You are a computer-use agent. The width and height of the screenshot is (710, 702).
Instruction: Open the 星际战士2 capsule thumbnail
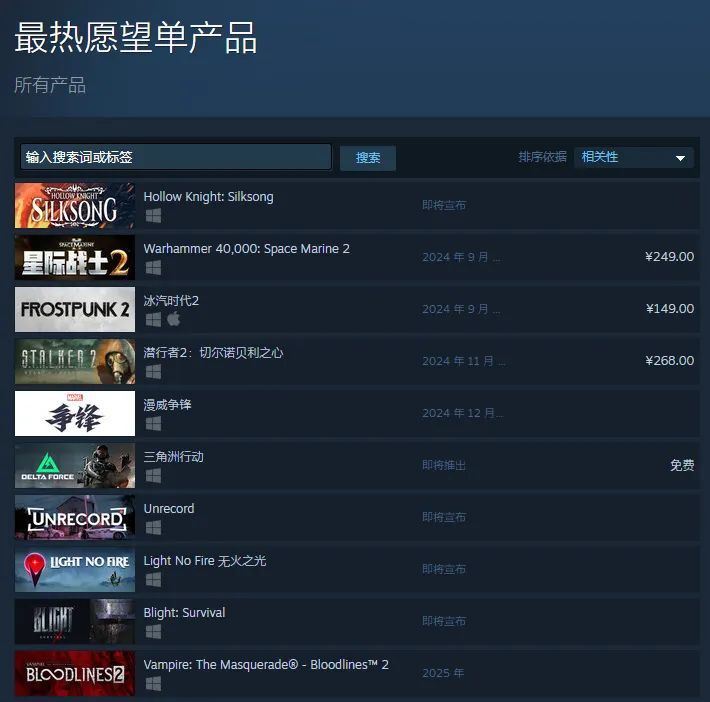click(75, 257)
